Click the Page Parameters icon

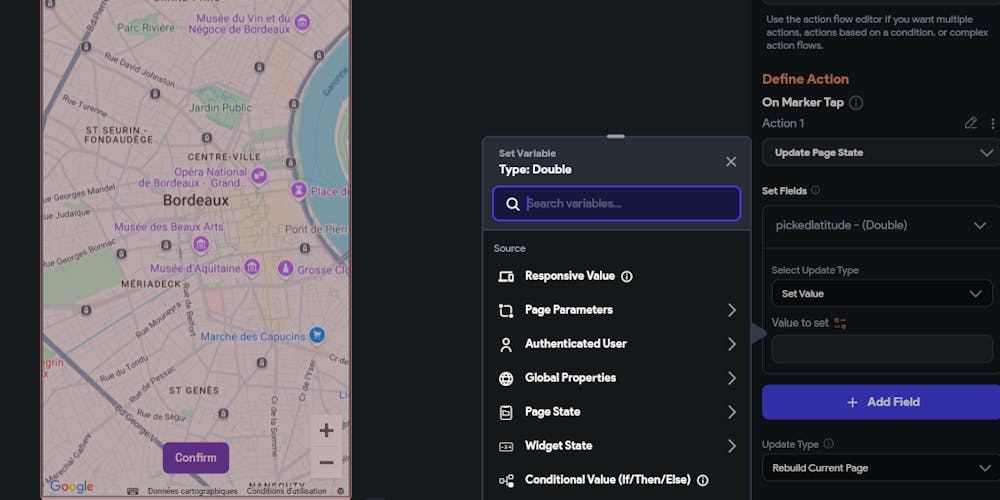506,311
